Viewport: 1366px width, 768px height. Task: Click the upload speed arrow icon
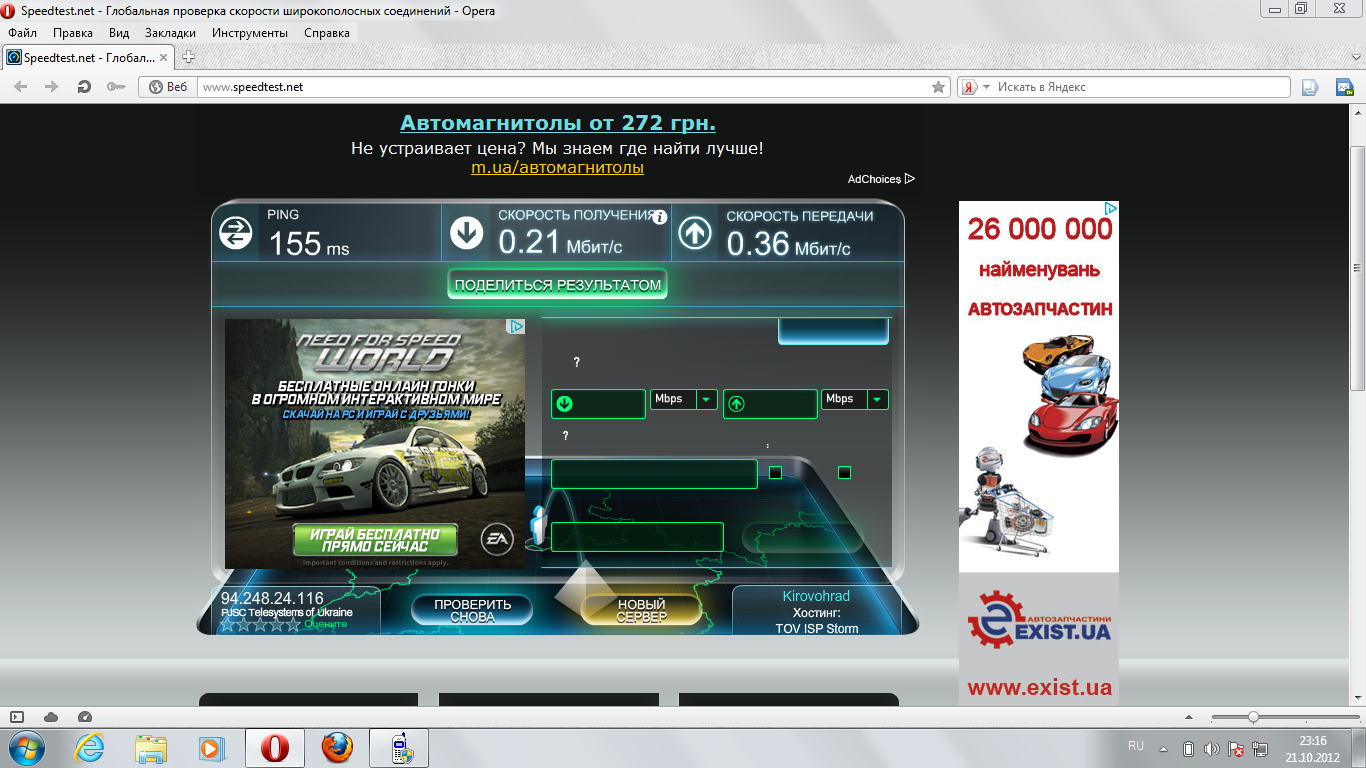point(695,234)
